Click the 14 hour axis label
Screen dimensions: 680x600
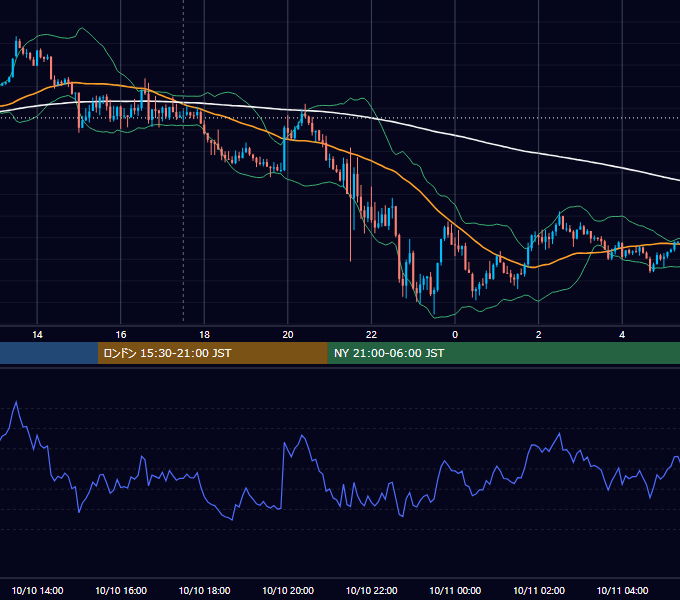pyautogui.click(x=37, y=335)
